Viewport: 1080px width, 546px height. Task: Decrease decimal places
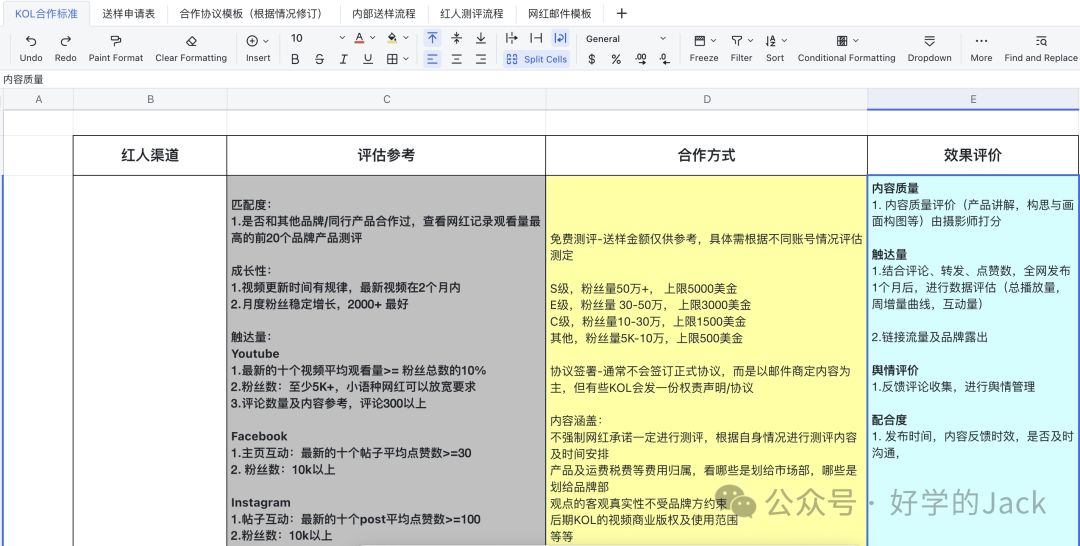click(x=665, y=59)
